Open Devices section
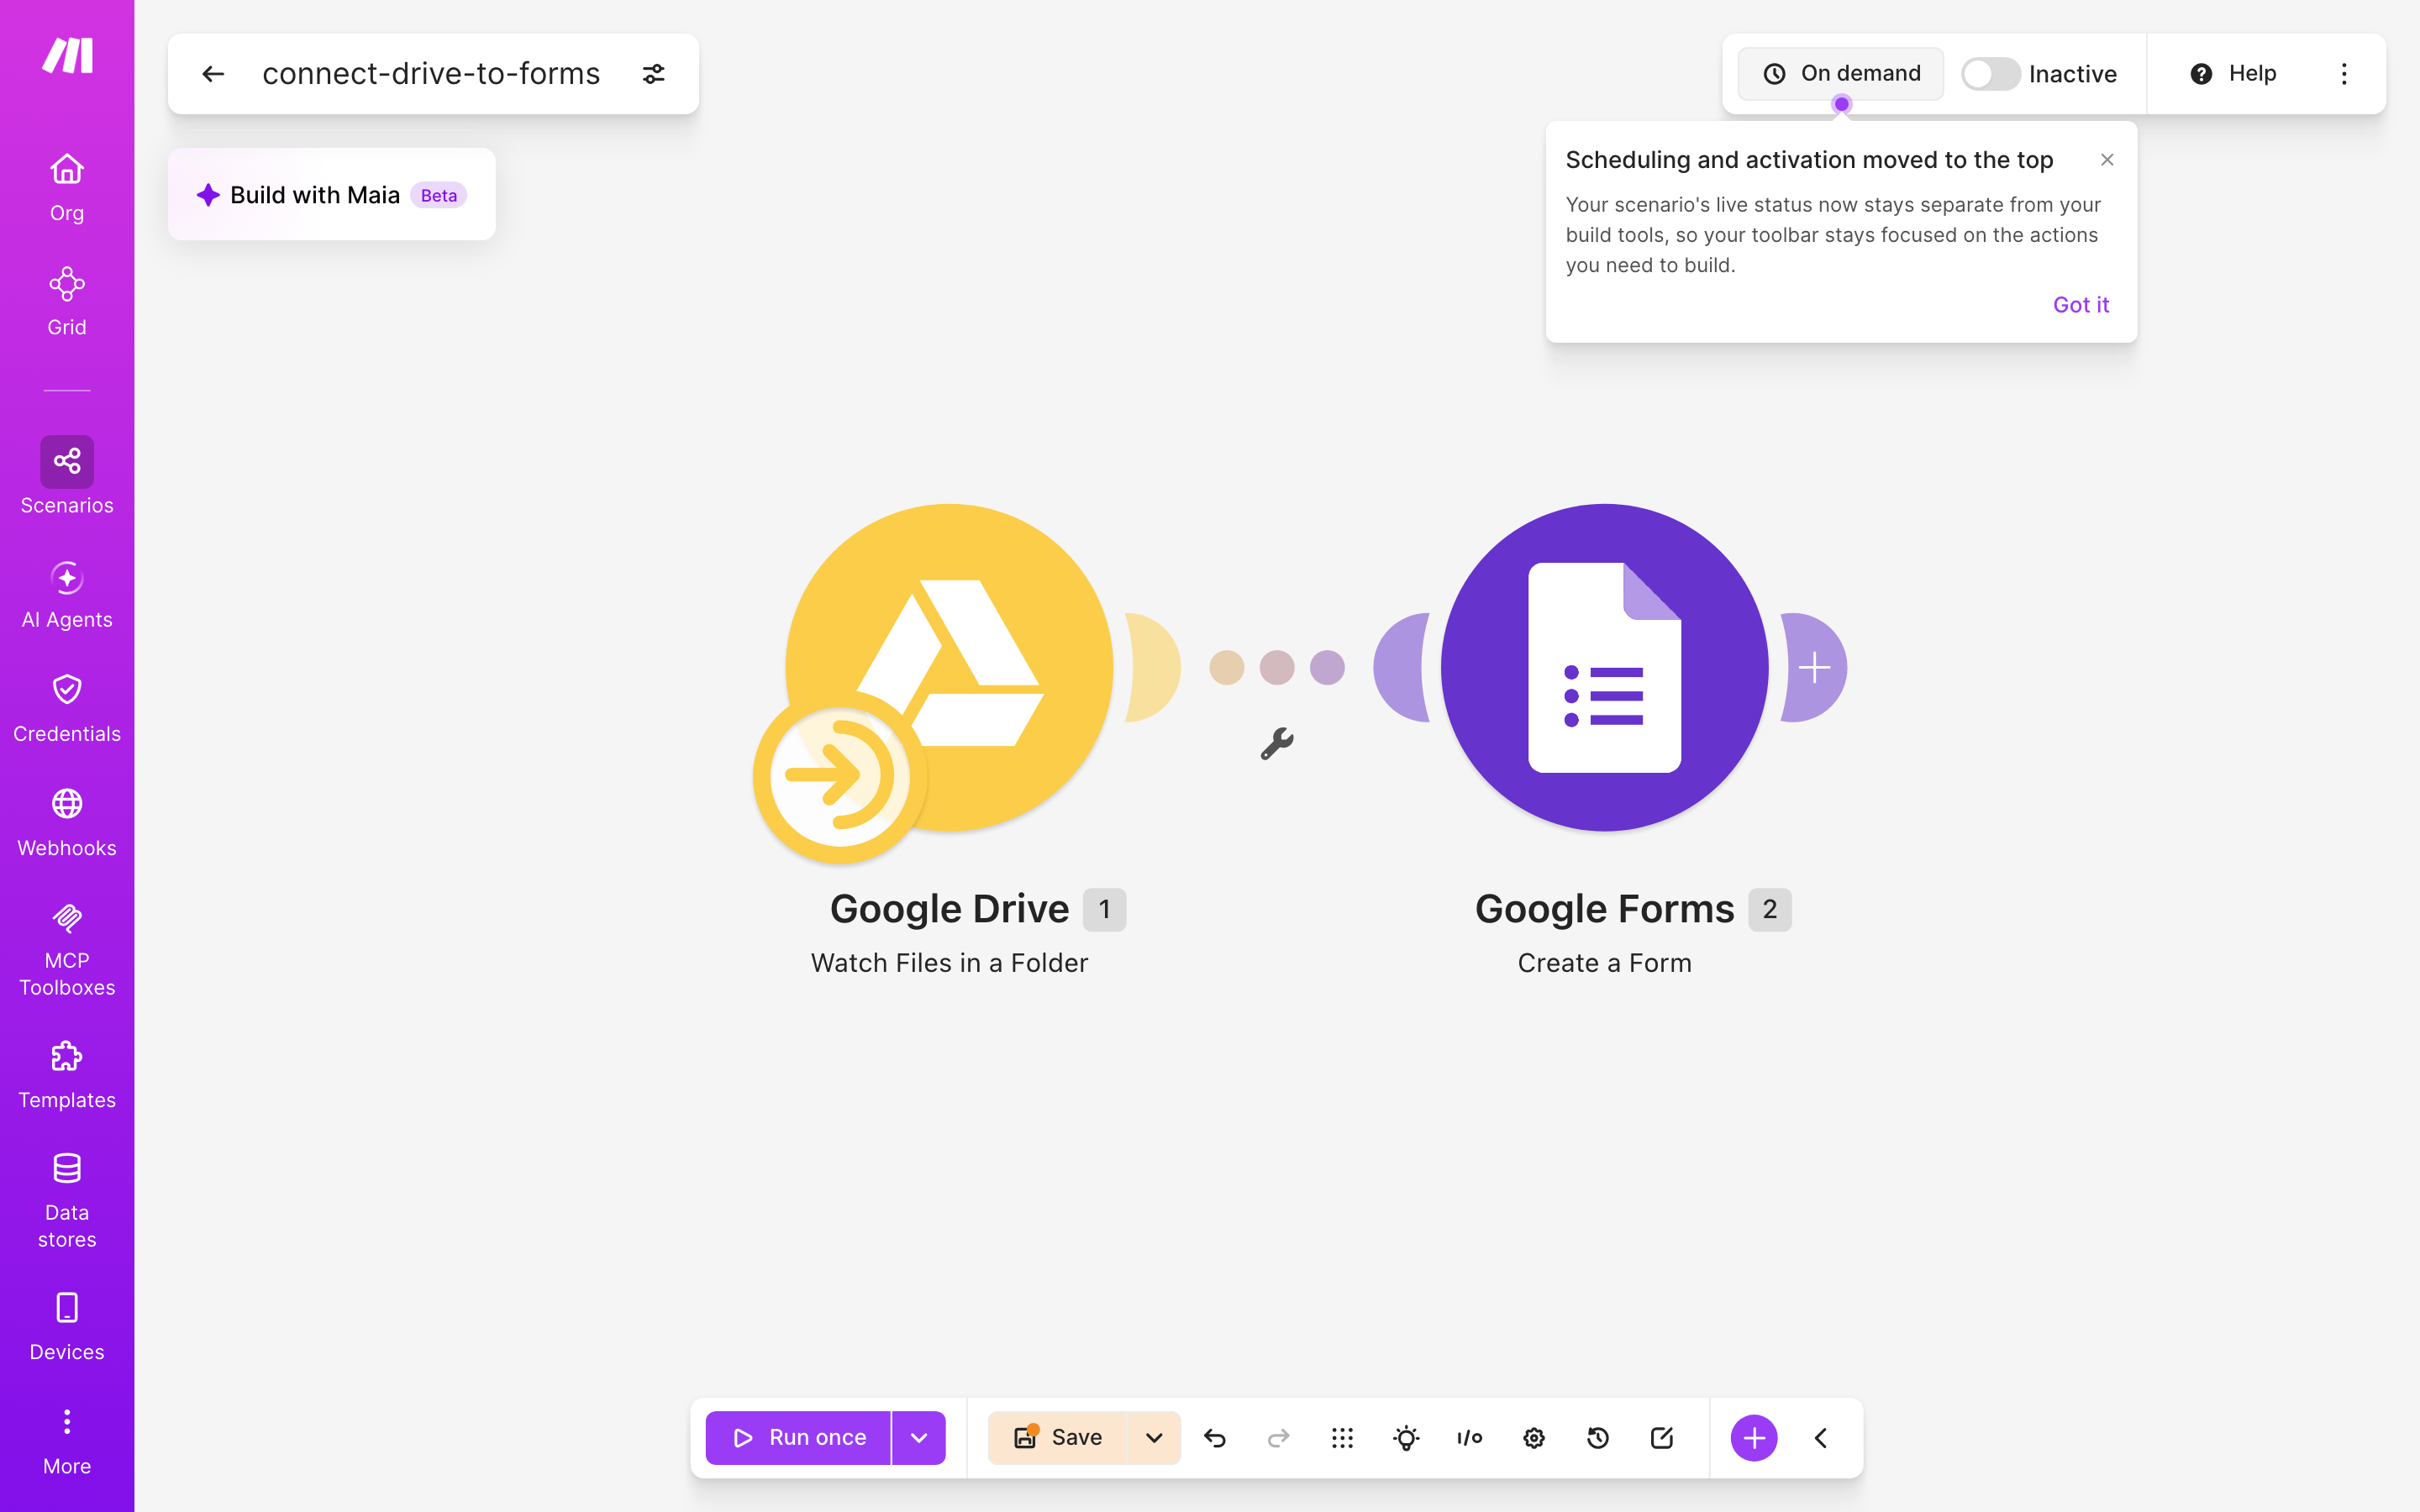 (x=67, y=1327)
